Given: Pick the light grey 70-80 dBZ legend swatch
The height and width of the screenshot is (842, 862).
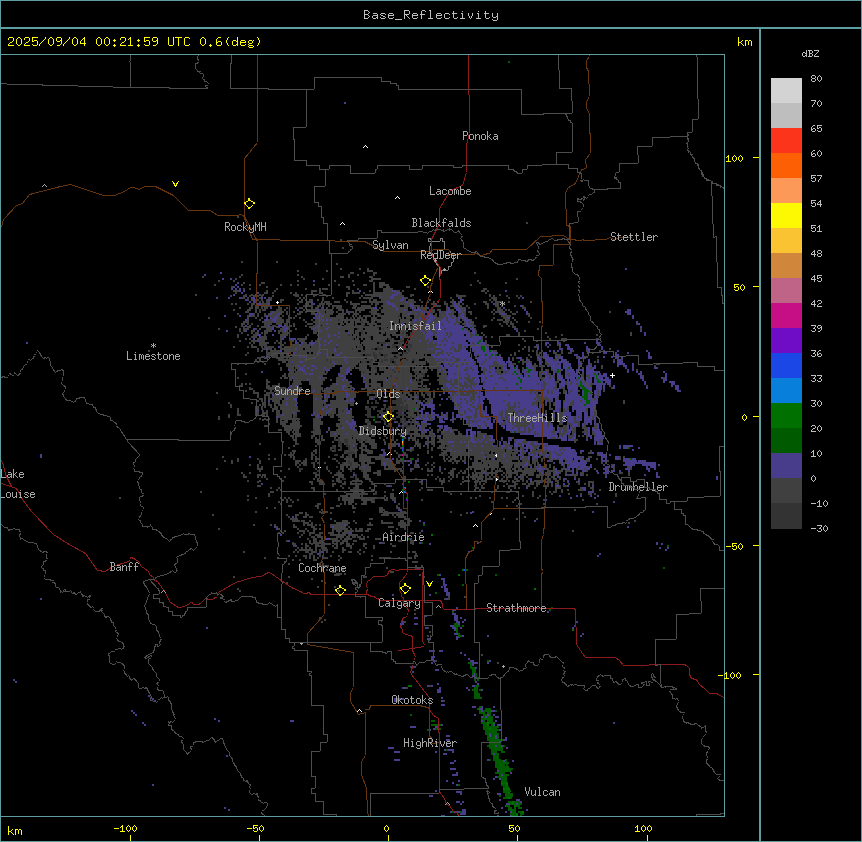Looking at the screenshot, I should tap(786, 91).
